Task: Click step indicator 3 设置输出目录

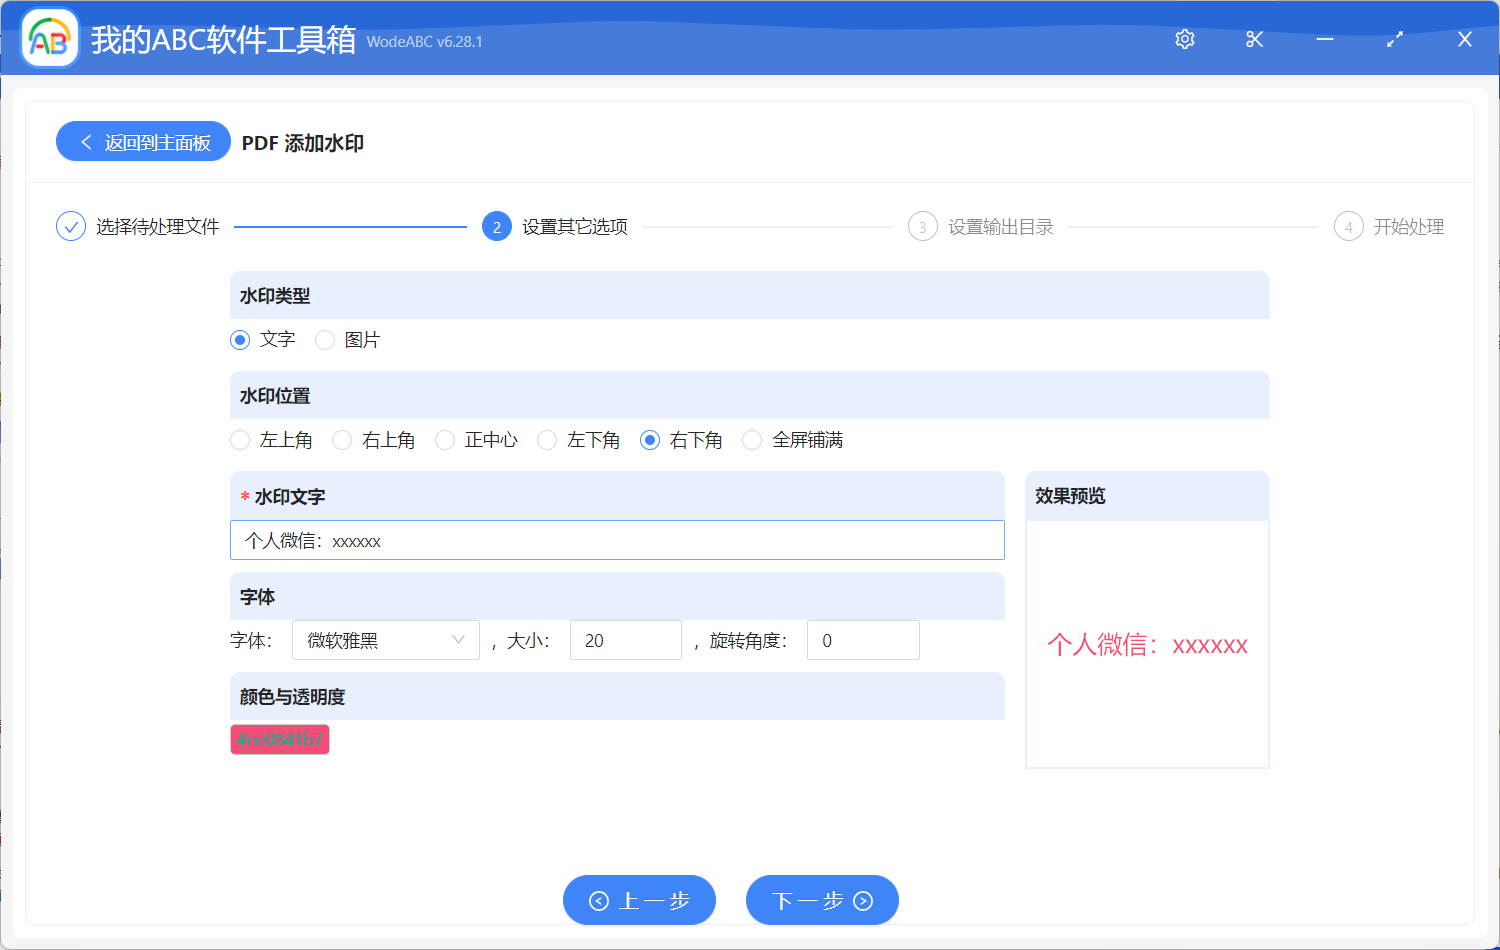Action: 981,226
